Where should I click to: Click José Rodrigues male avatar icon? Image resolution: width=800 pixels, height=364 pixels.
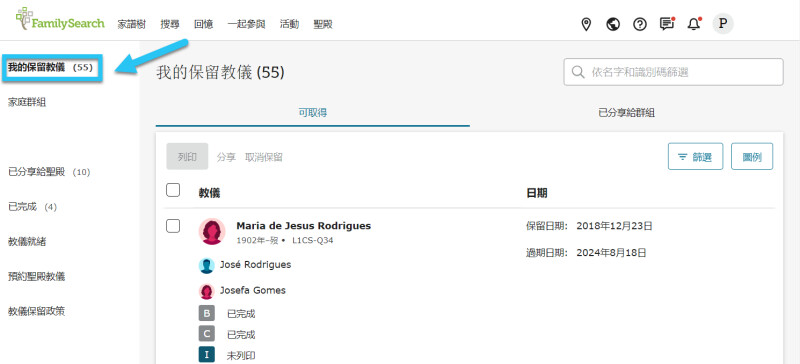point(206,265)
